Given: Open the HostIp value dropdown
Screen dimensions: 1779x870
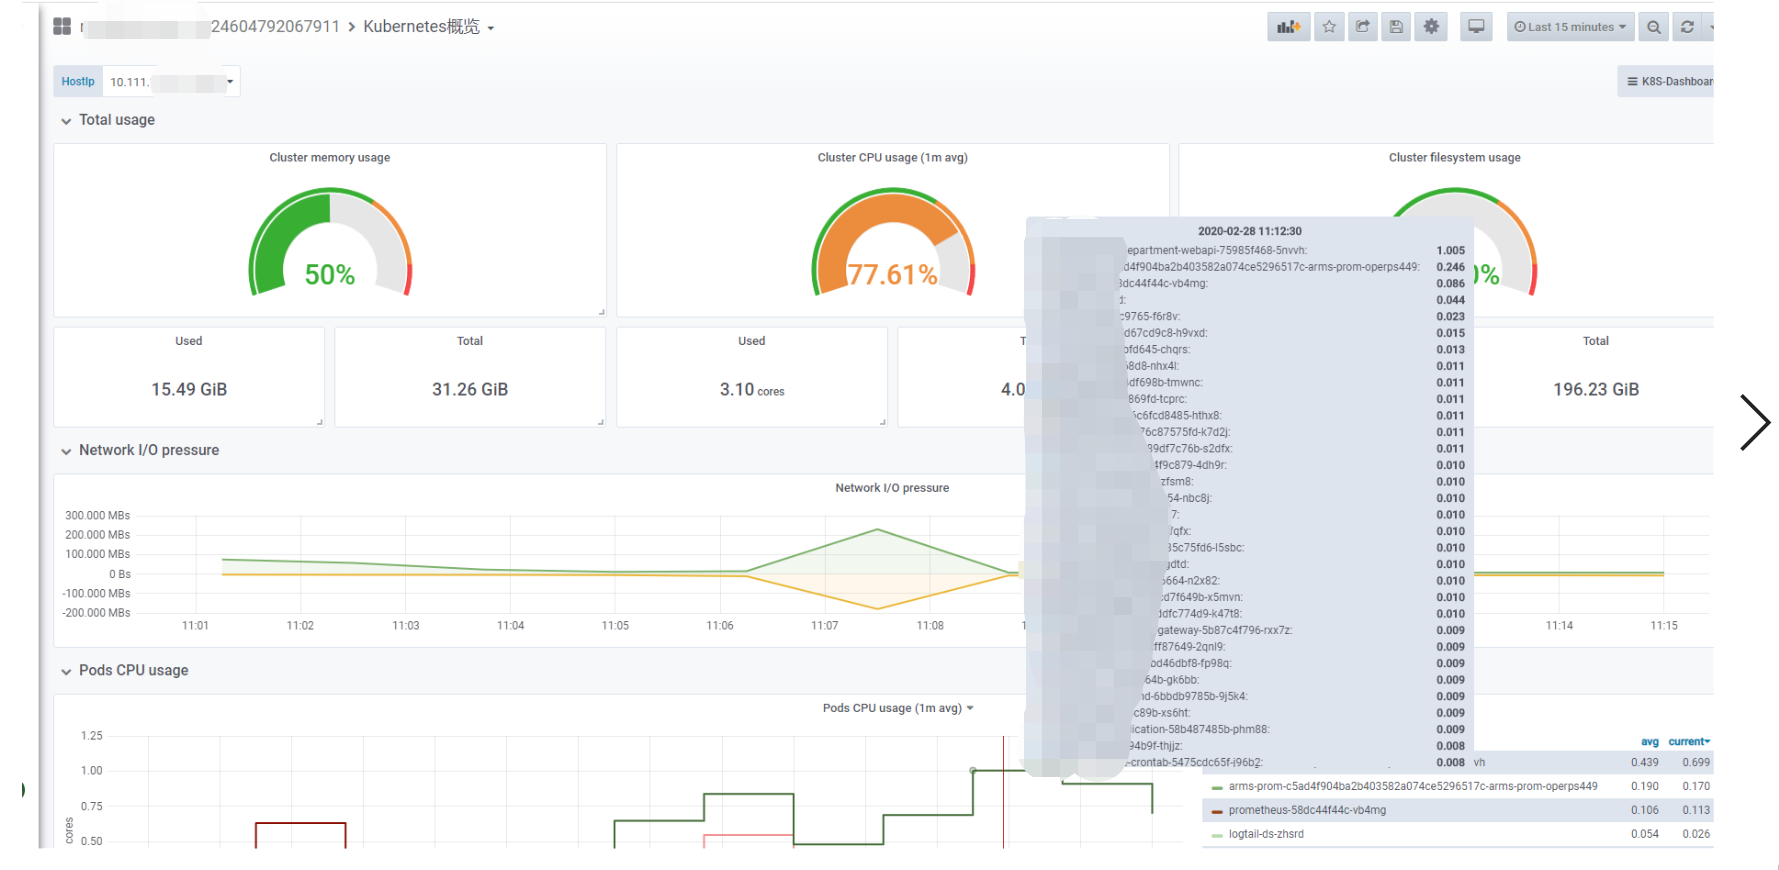Looking at the screenshot, I should point(171,82).
